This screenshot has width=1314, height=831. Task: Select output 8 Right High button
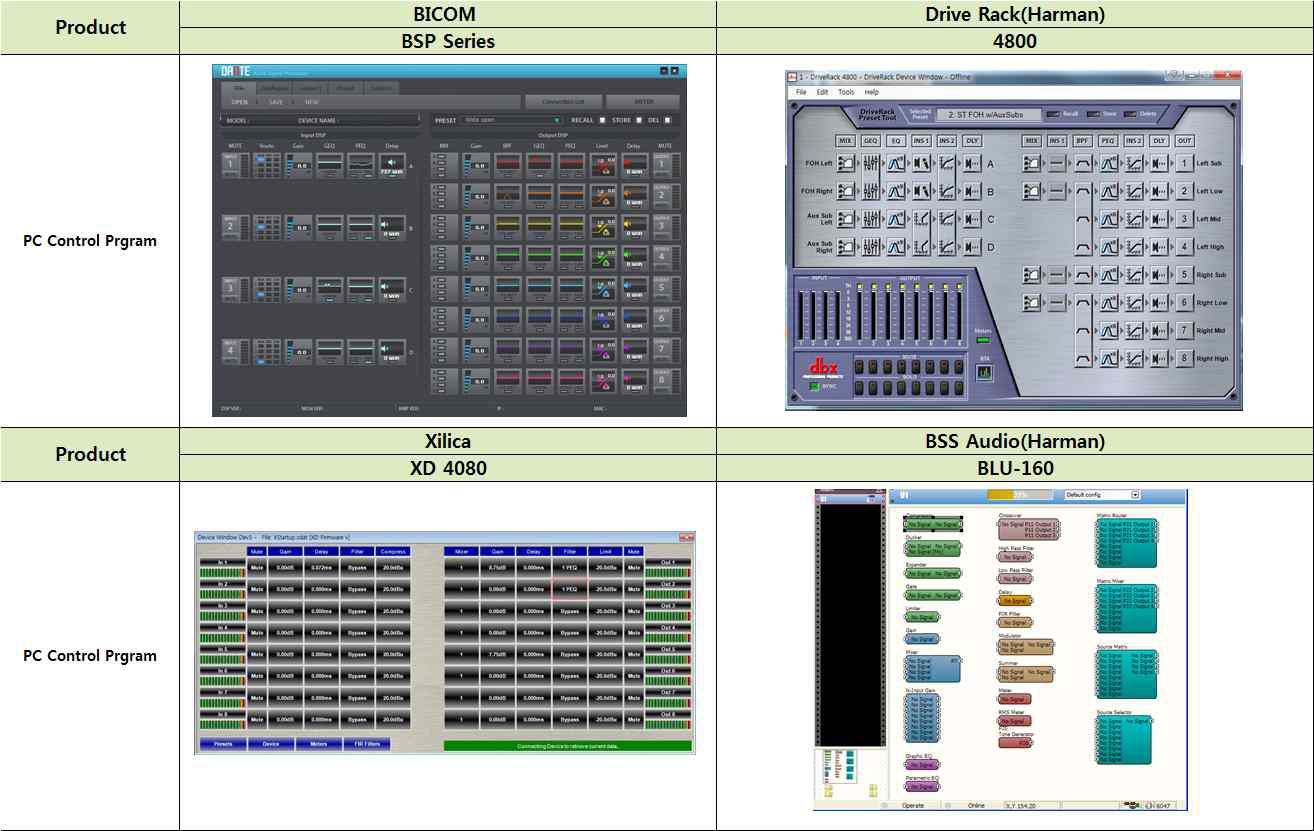click(1184, 358)
